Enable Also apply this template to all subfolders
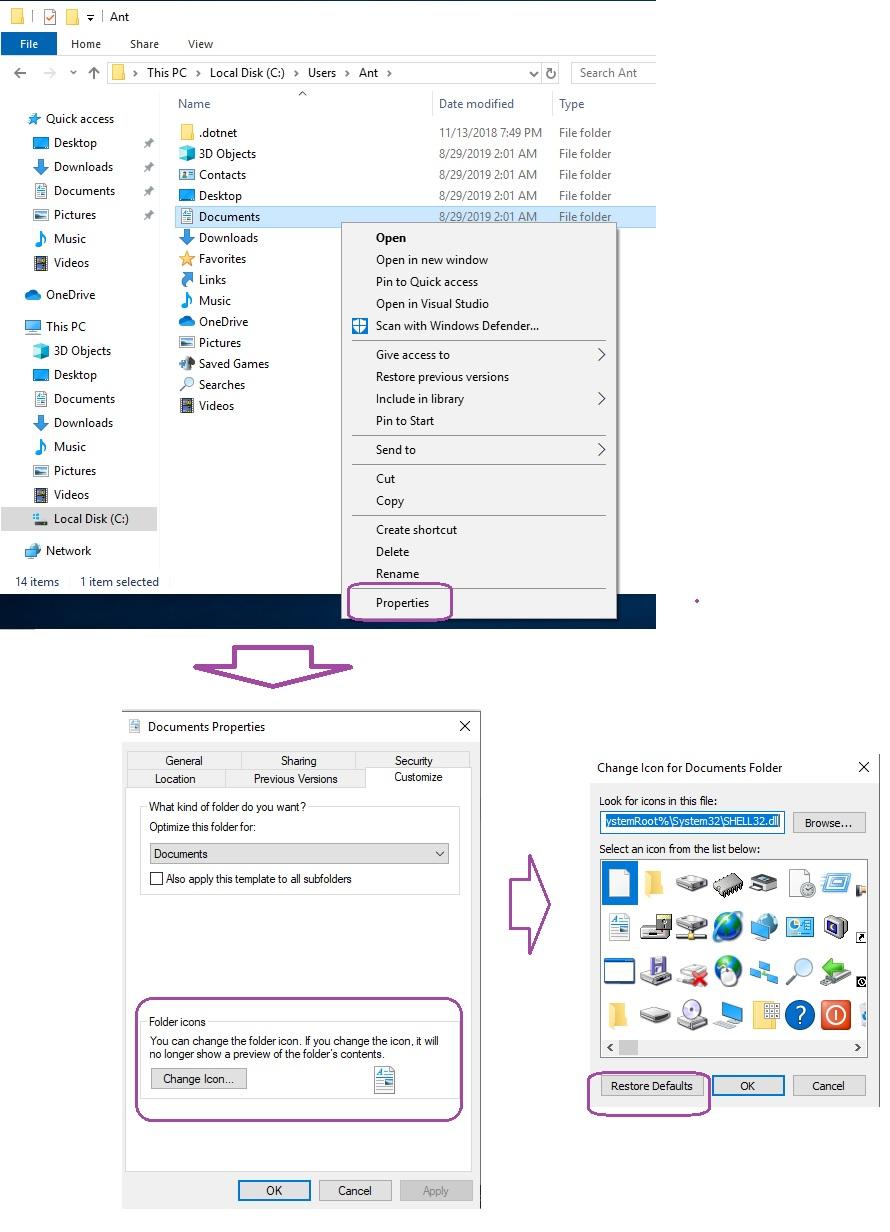Image resolution: width=890 pixels, height=1232 pixels. click(156, 879)
